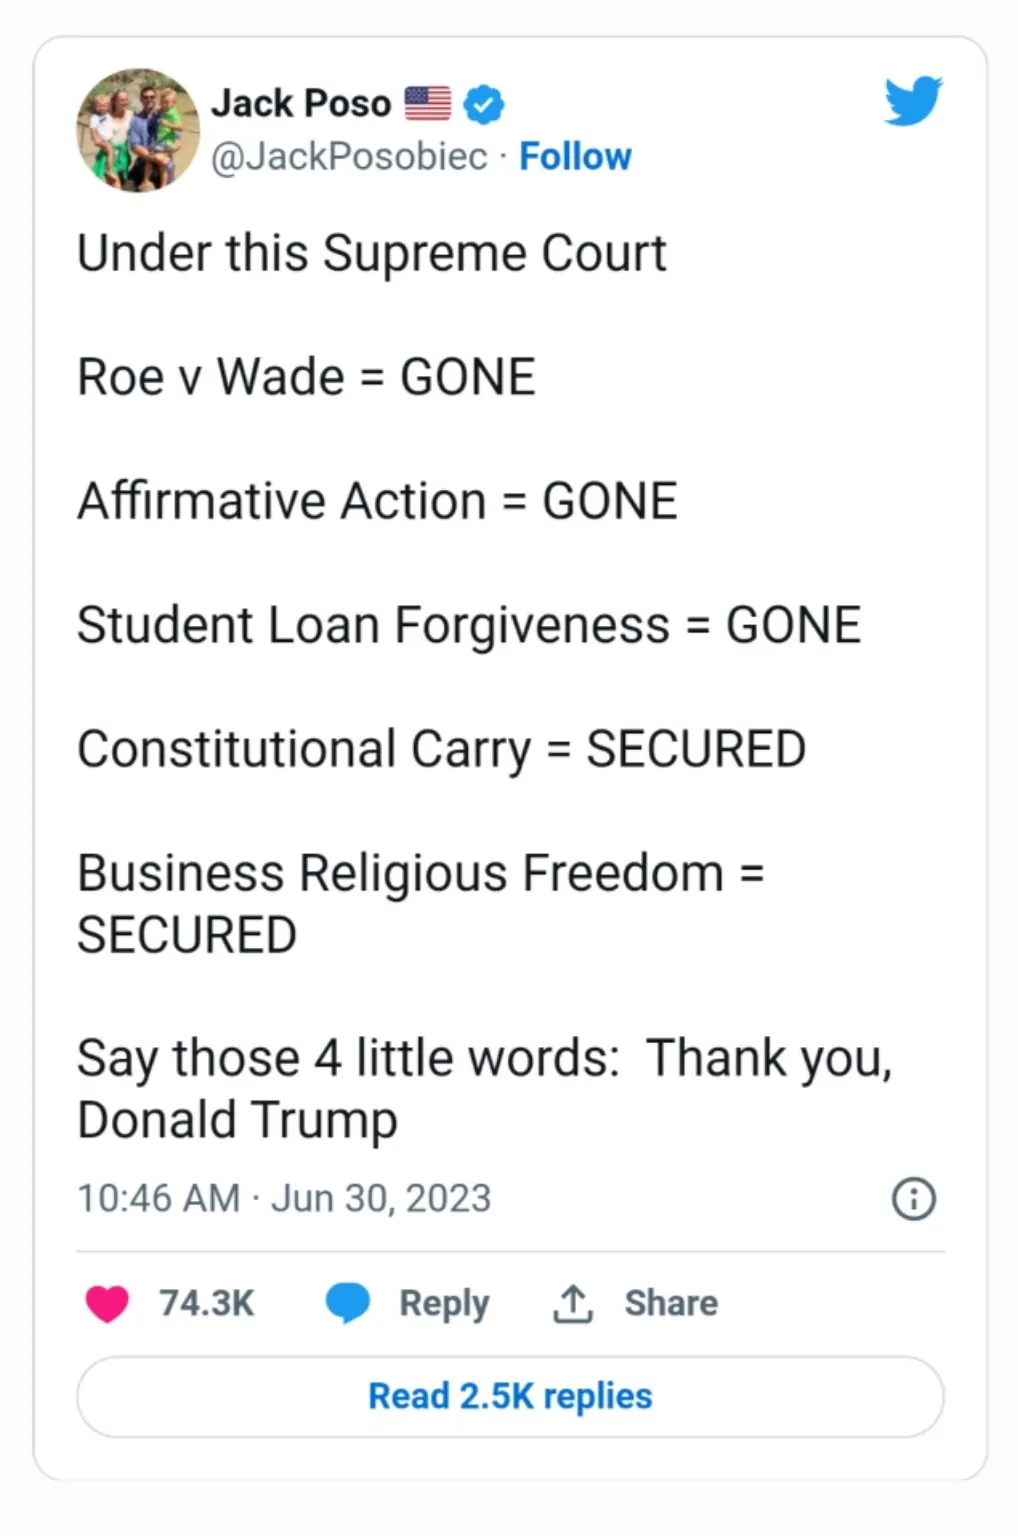Click the "Roe v Wade = GONE" line

(306, 377)
